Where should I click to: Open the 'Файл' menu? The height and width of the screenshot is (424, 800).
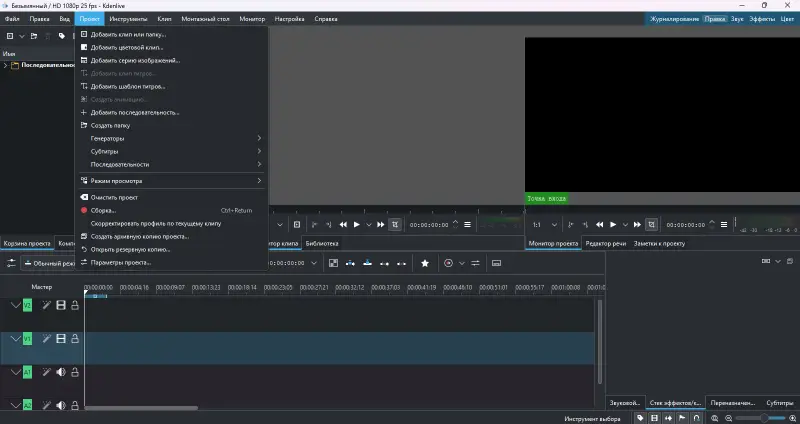12,19
